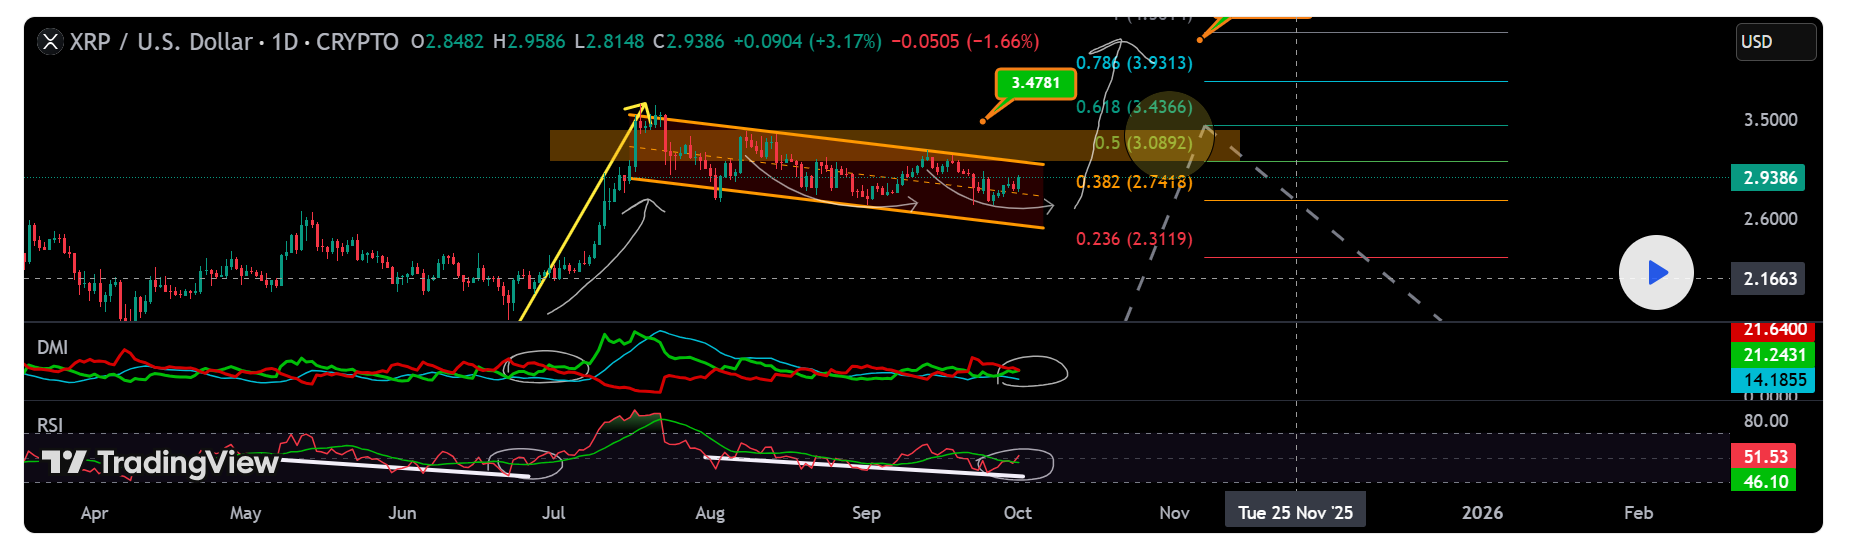Click the XRP coin logo icon
This screenshot has width=1852, height=543.
[x=50, y=42]
